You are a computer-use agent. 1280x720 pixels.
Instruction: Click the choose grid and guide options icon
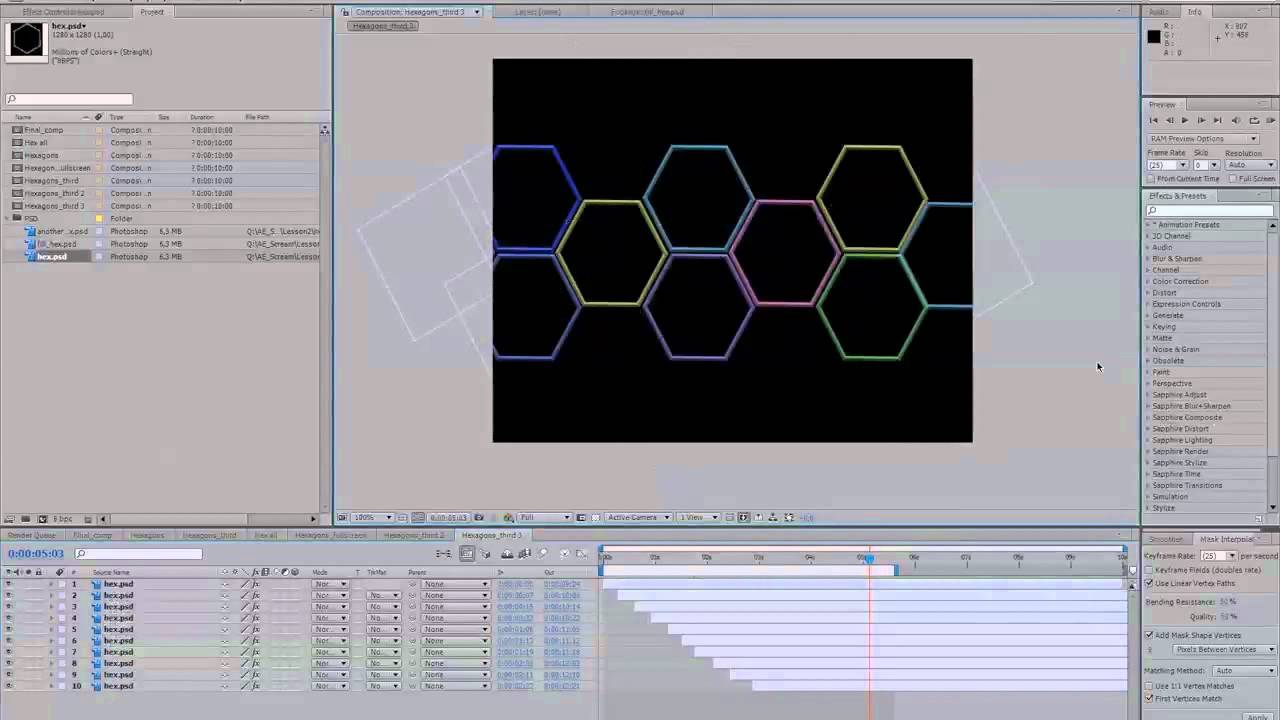click(402, 517)
